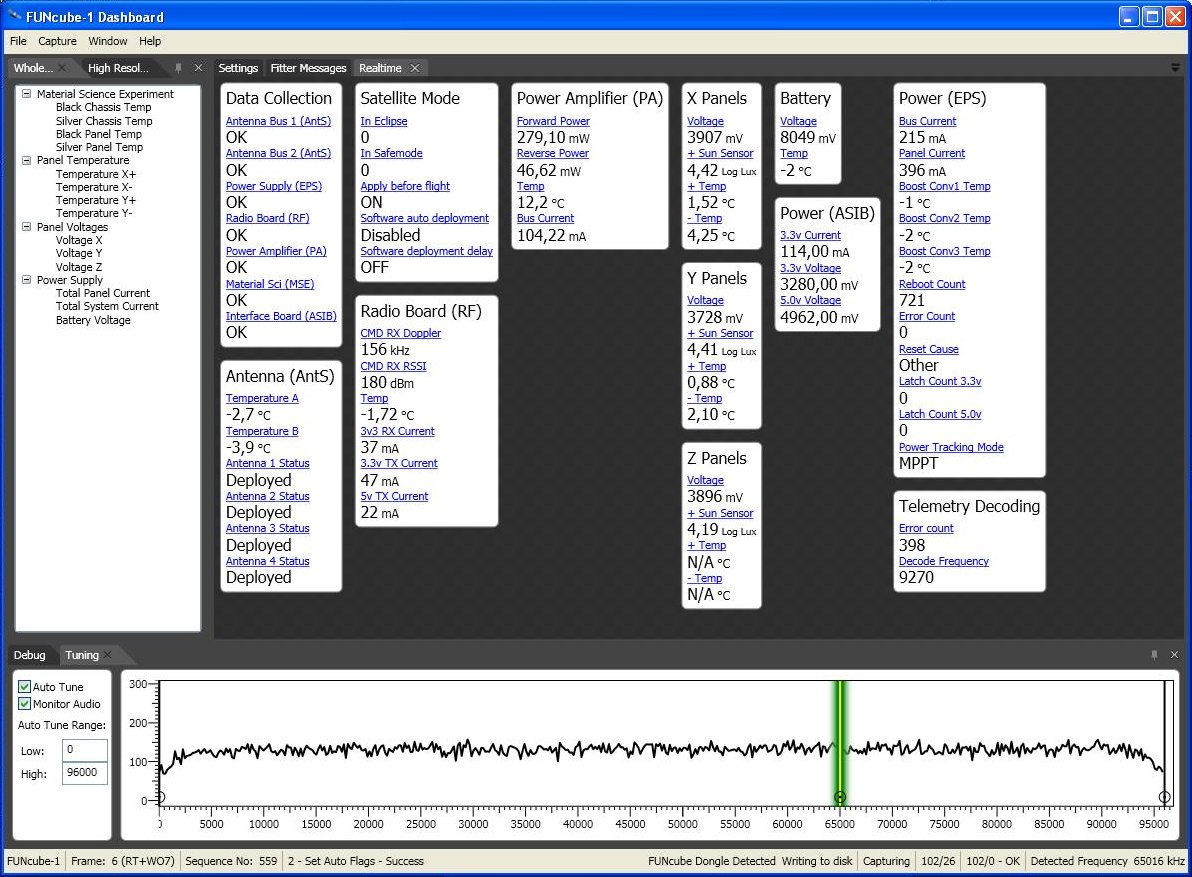
Task: Click the Sequence No: 559 status entry
Action: (231, 861)
